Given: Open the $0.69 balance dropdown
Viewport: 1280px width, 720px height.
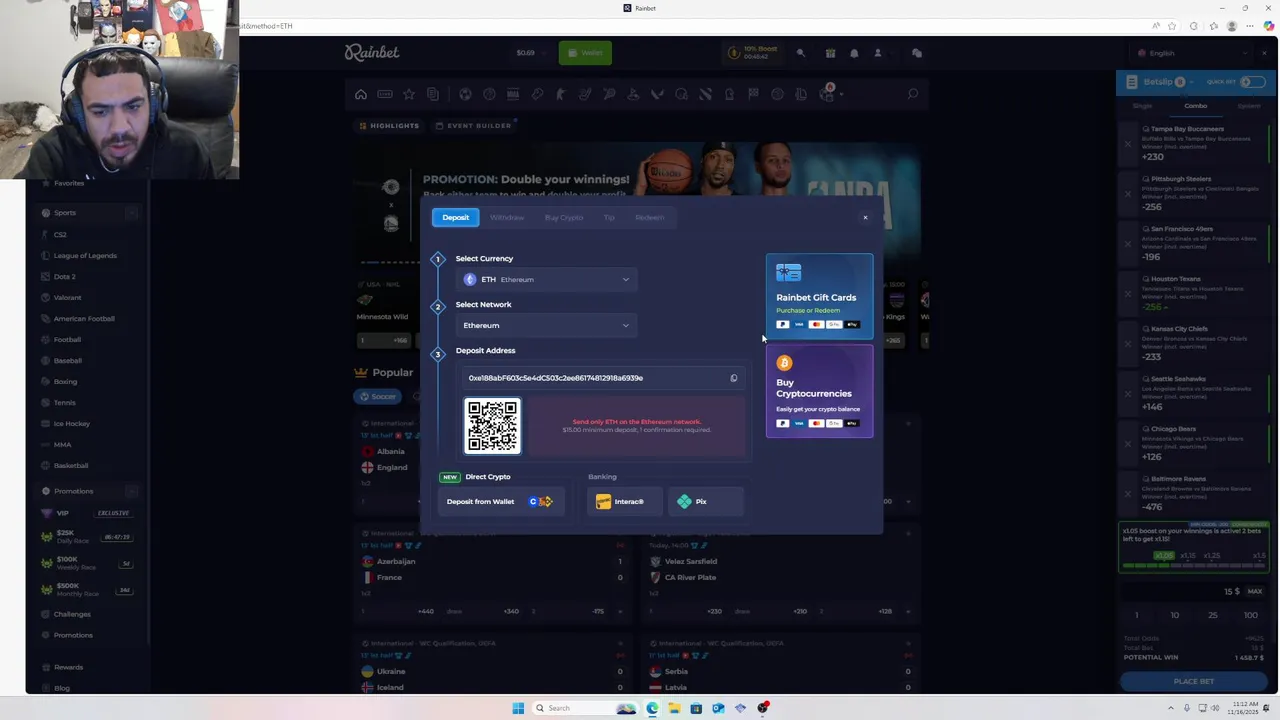Looking at the screenshot, I should (530, 53).
